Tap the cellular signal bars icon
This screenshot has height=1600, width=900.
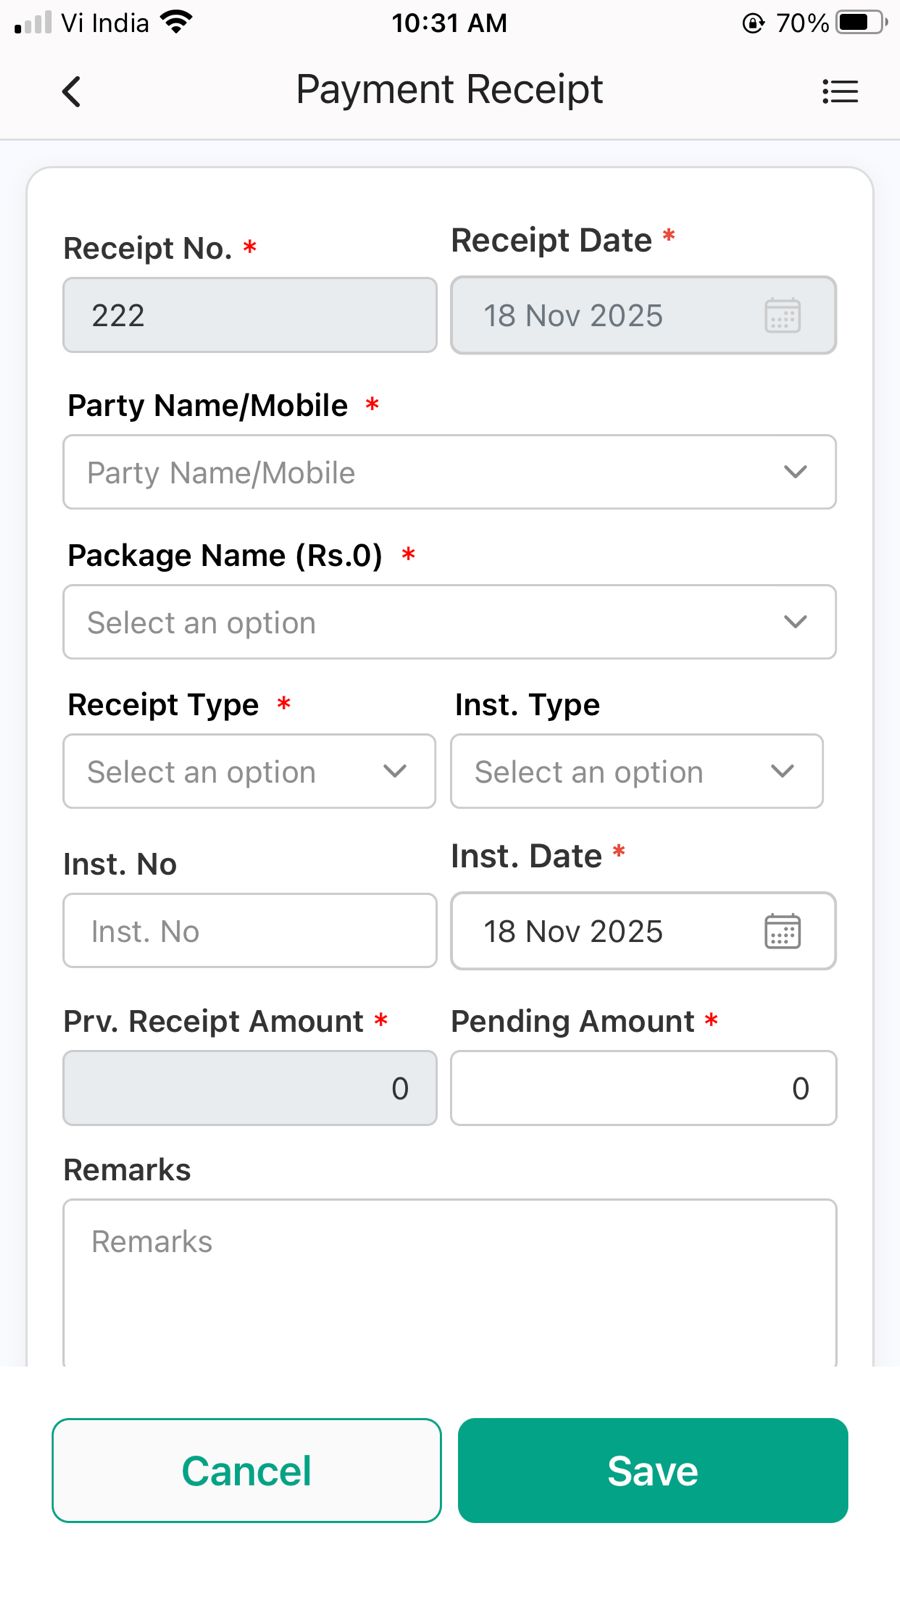coord(33,22)
